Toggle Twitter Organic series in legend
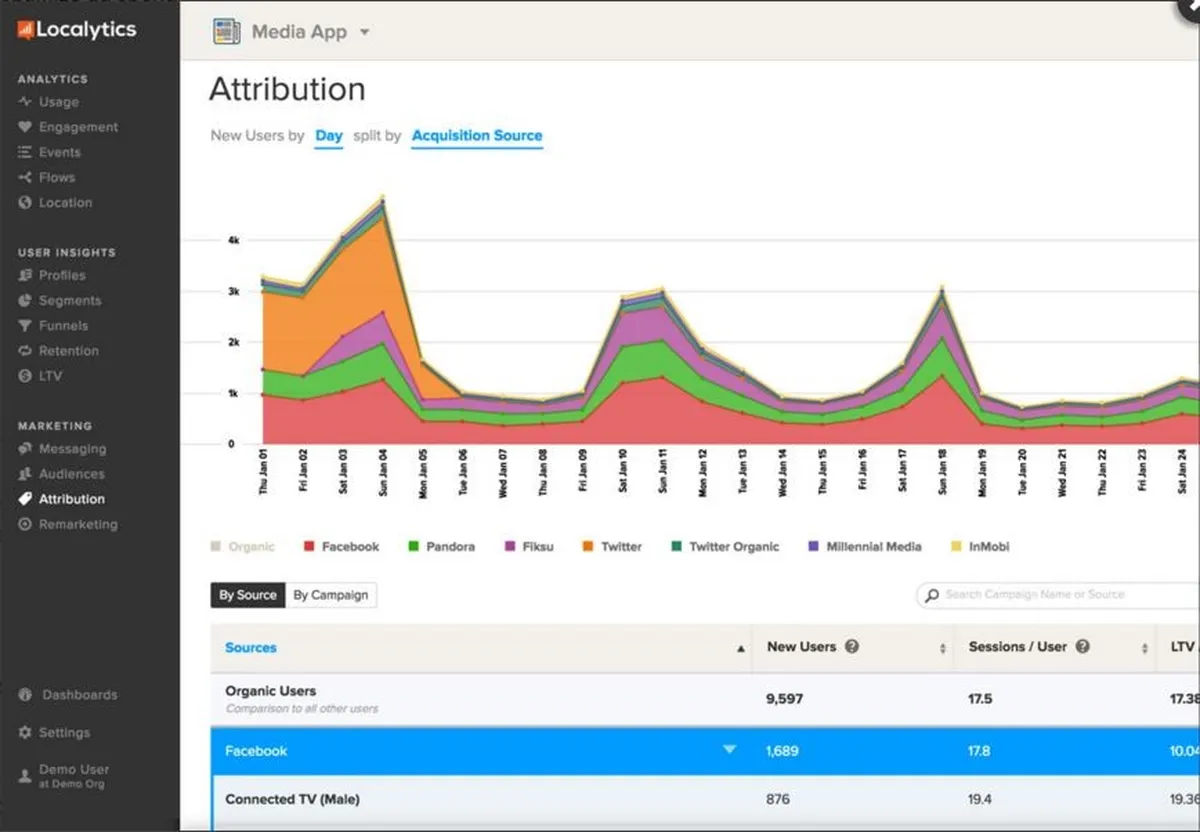The image size is (1200, 832). point(725,547)
